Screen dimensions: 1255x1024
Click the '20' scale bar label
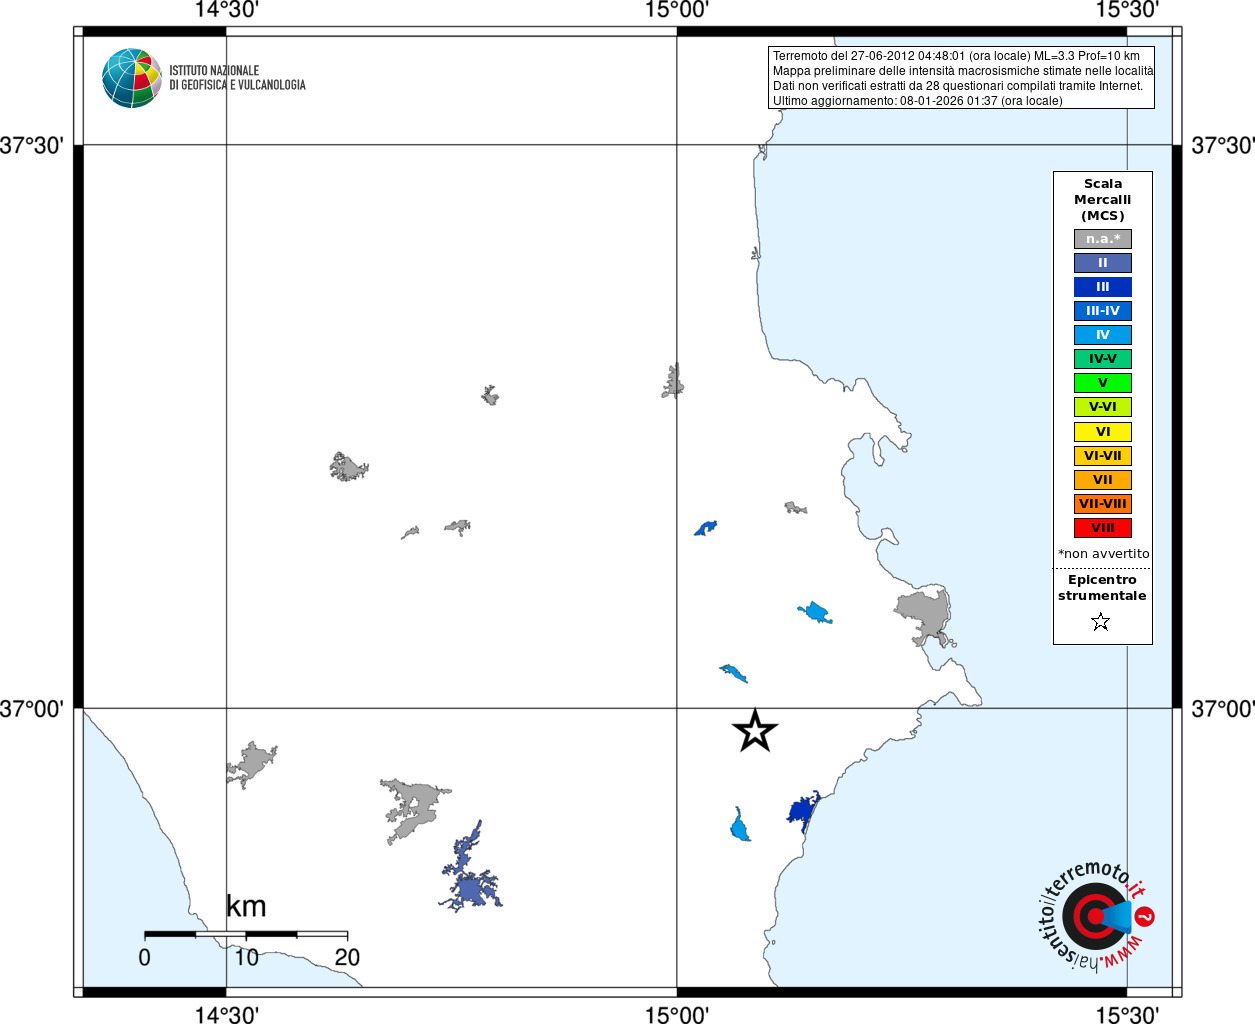pyautogui.click(x=347, y=958)
